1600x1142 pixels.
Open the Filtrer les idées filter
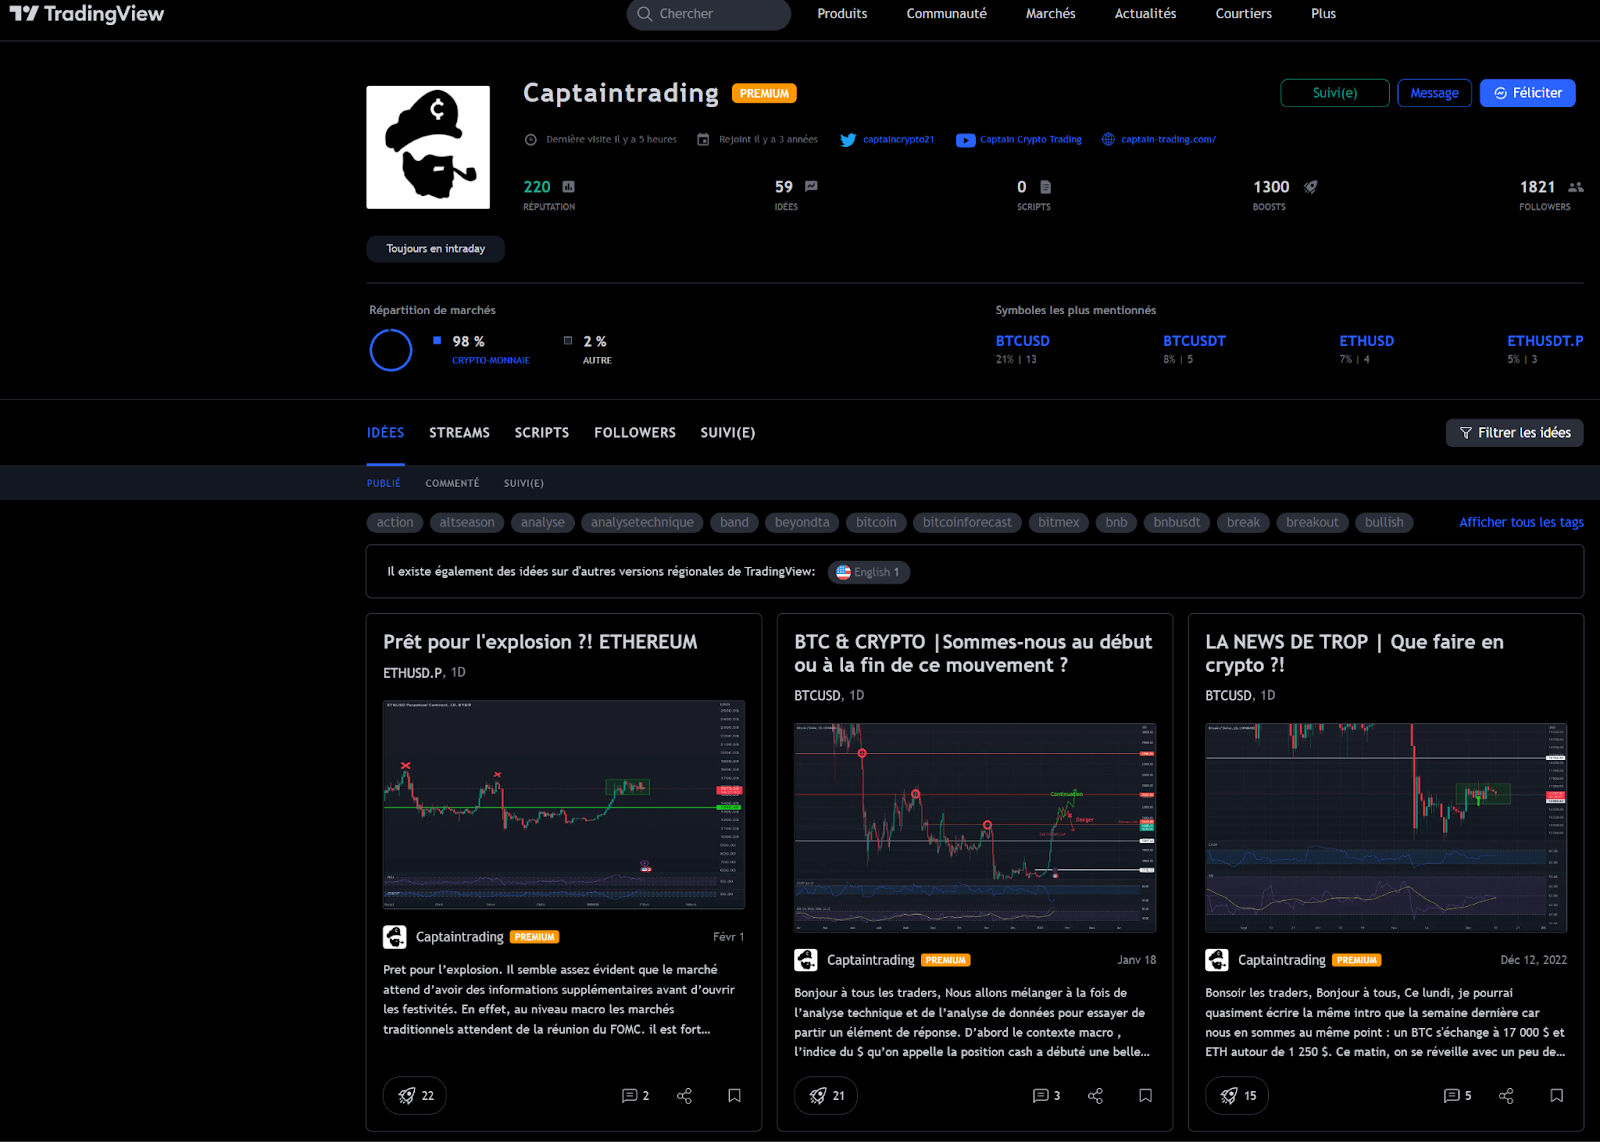[x=1514, y=433]
